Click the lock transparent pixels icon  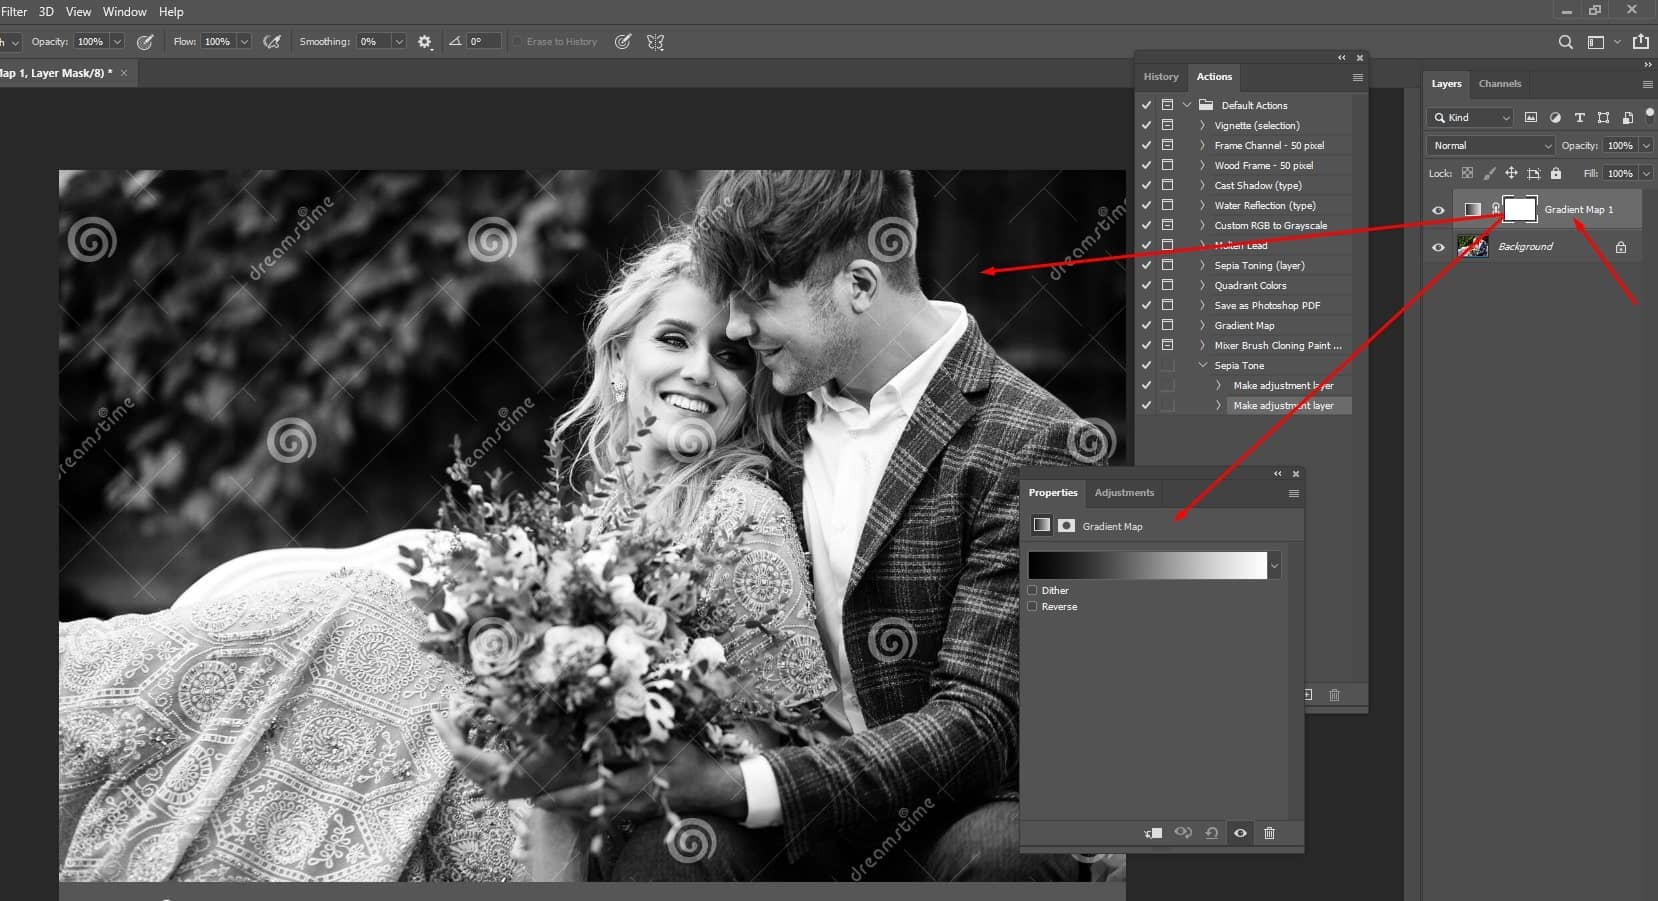pyautogui.click(x=1467, y=173)
